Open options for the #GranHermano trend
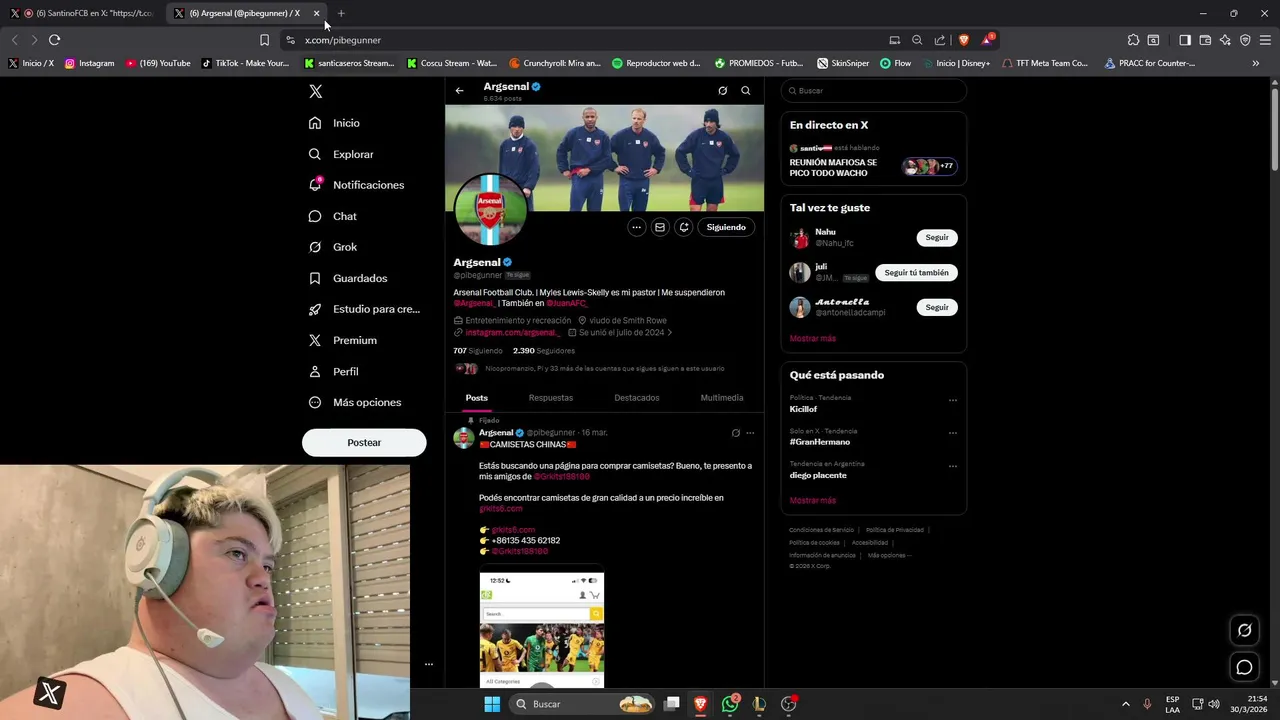1280x720 pixels. 953,433
